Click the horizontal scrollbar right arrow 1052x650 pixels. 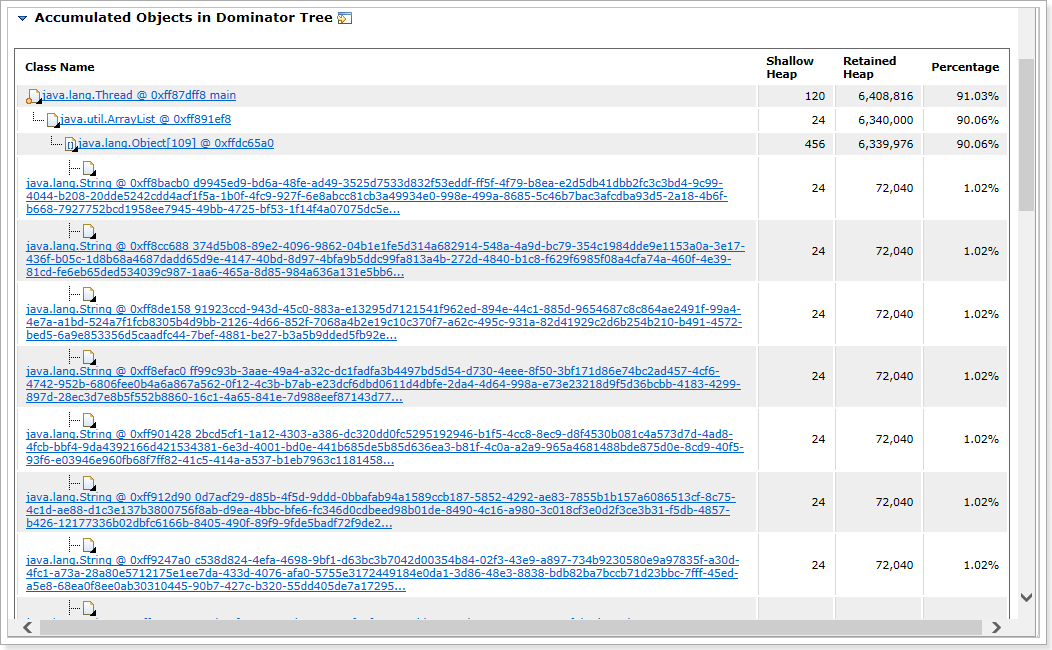[996, 627]
